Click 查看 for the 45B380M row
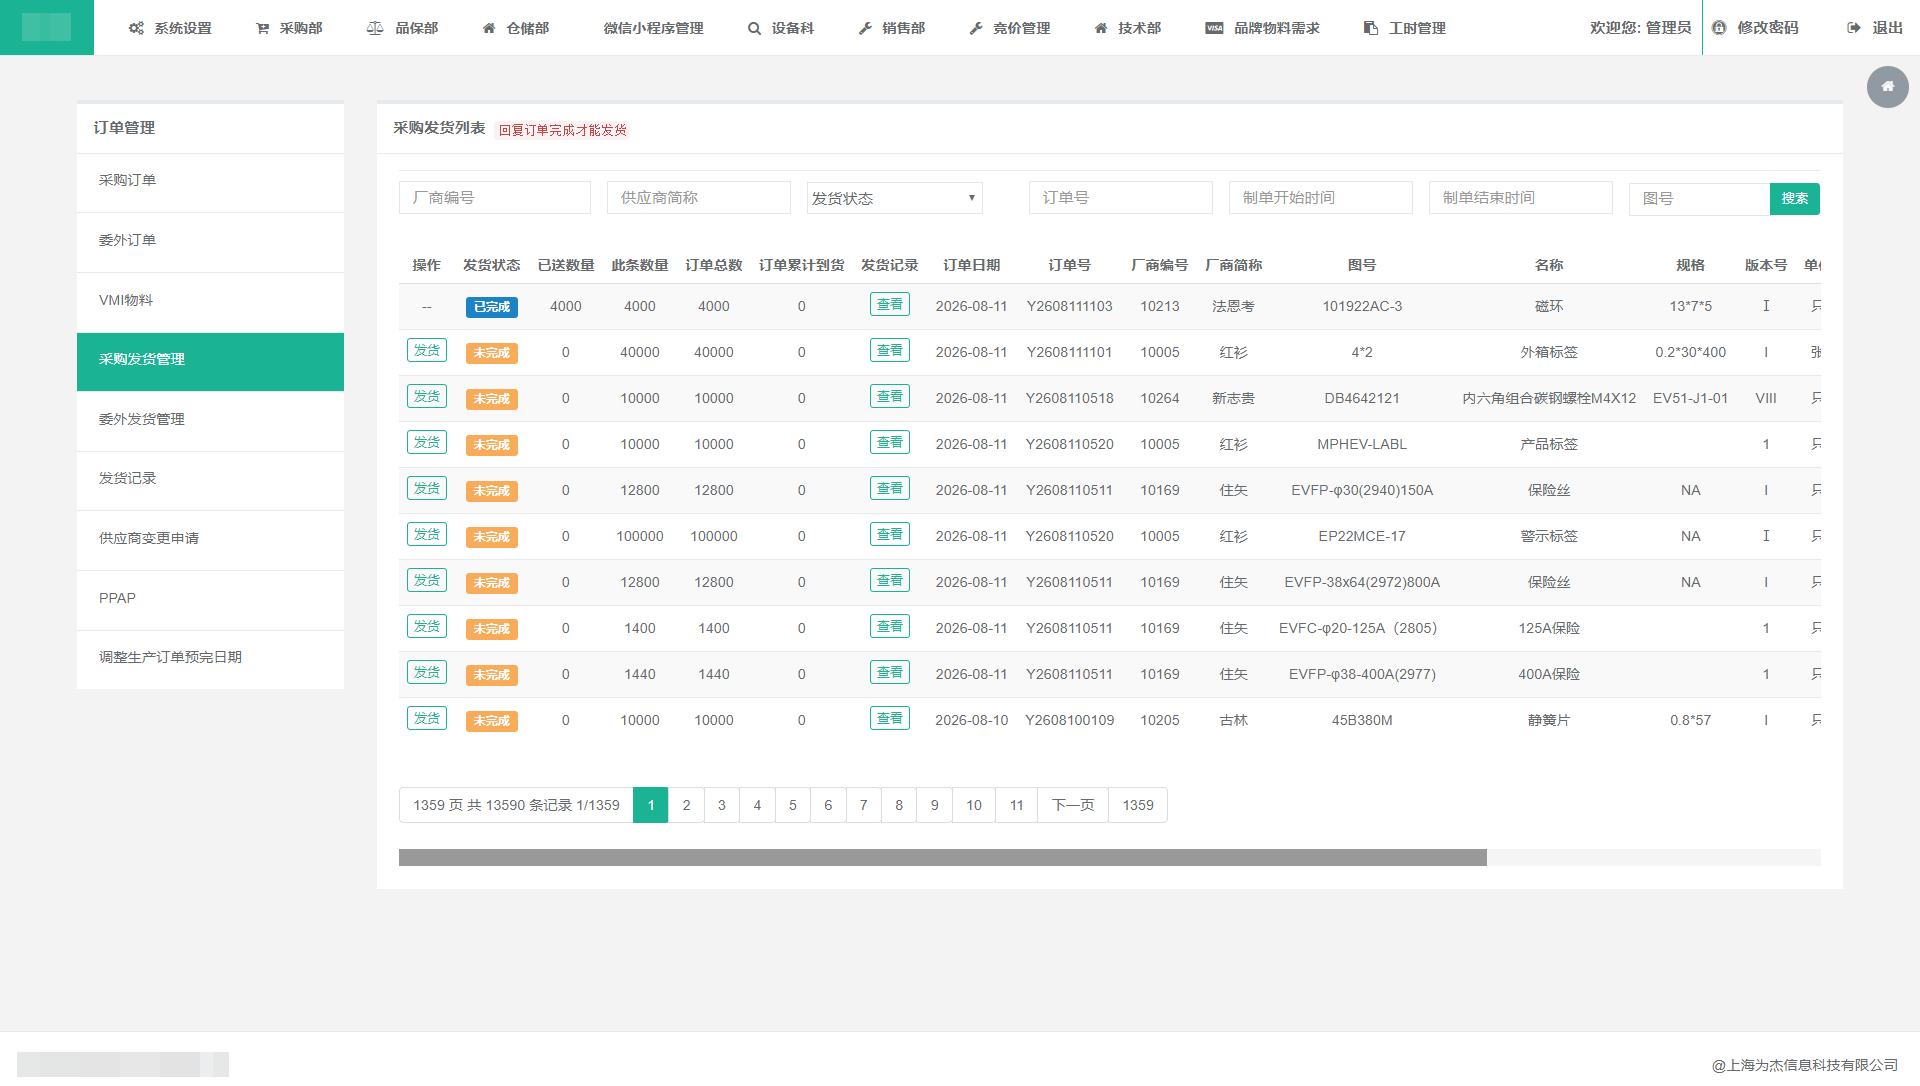The image size is (1920, 1086). click(x=890, y=719)
